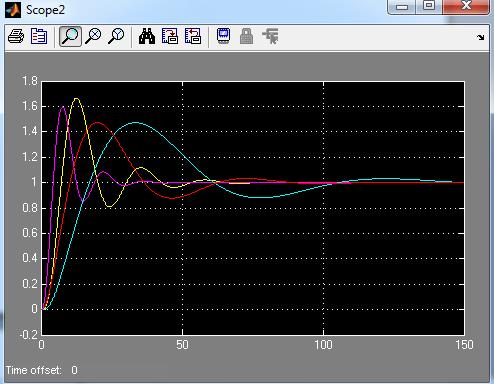Minimize the Scope2 window
The height and width of the screenshot is (384, 494).
click(402, 6)
